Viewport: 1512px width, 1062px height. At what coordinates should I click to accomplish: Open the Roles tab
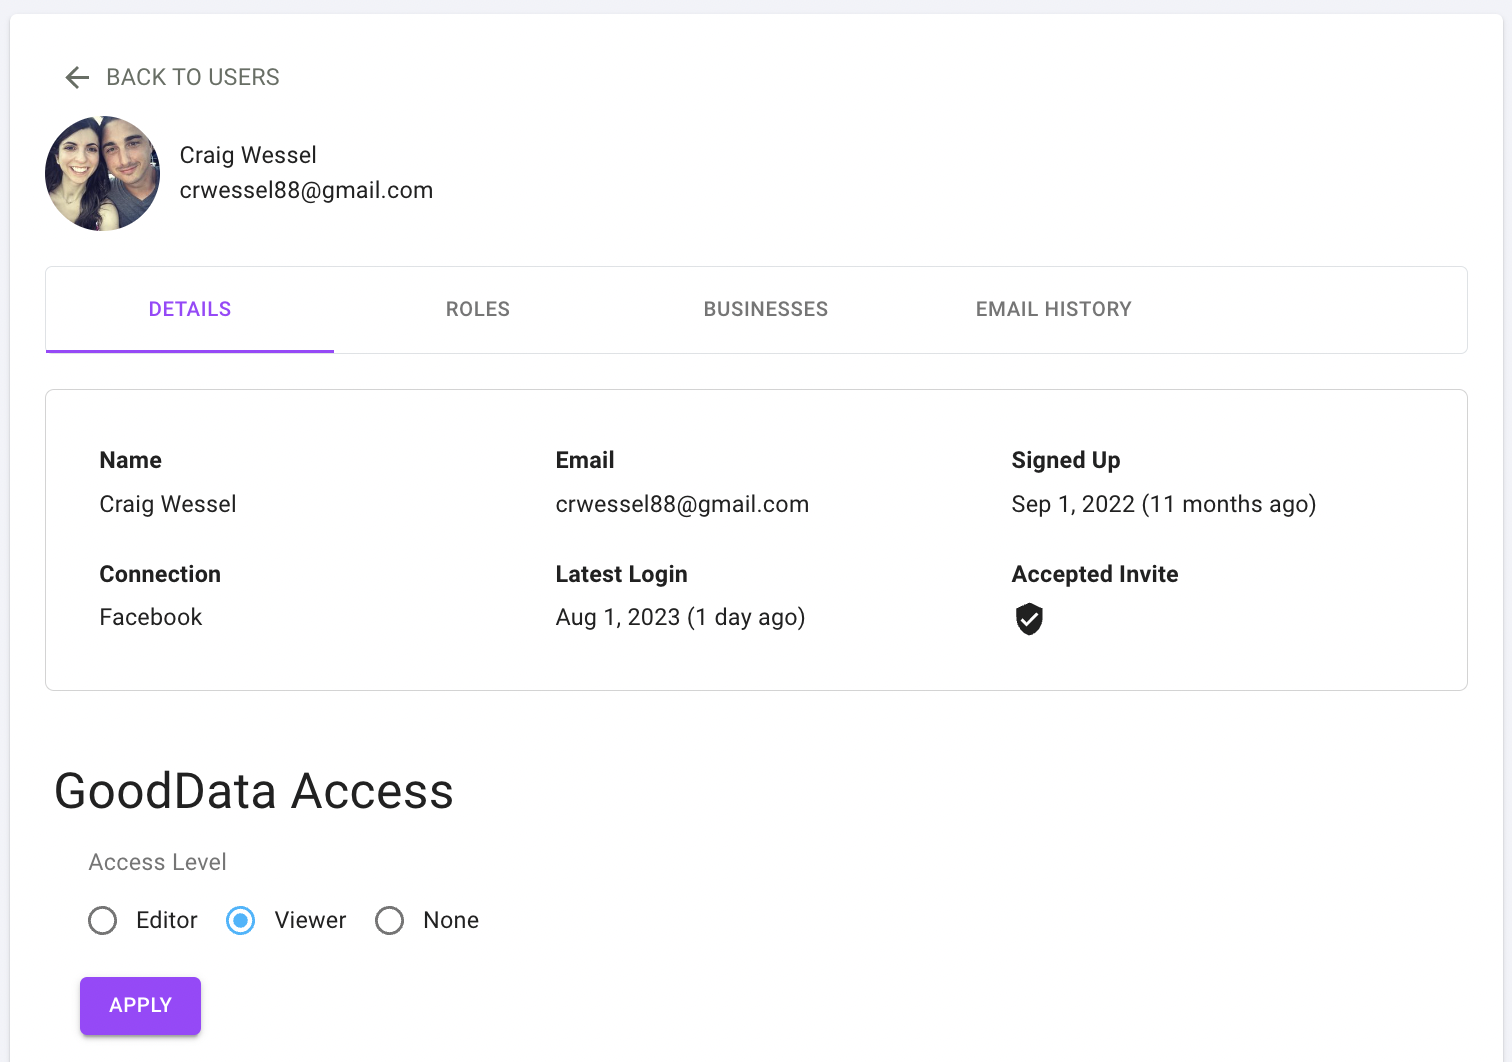478,309
